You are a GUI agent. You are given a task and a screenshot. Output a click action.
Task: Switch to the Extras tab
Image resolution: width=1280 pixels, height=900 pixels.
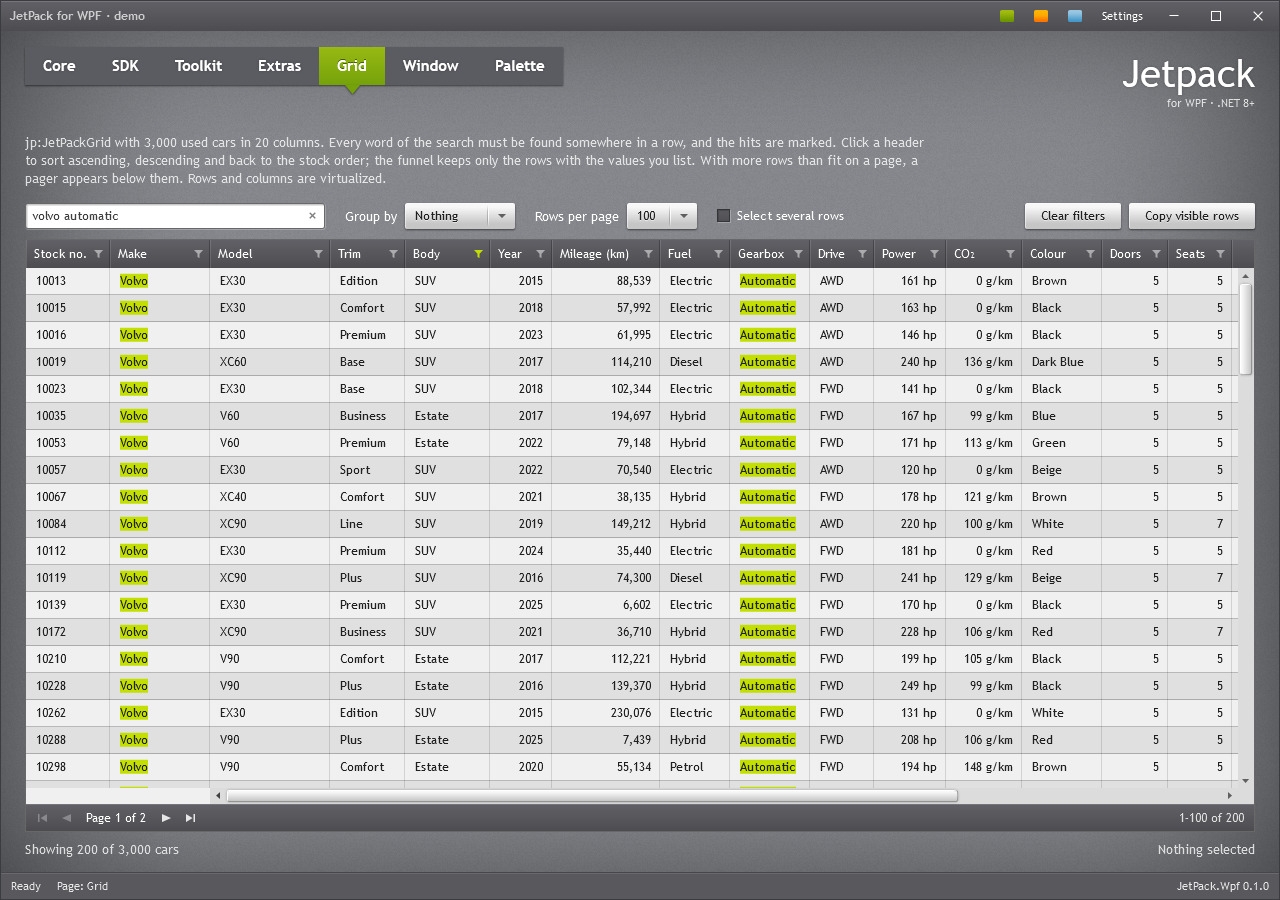click(x=279, y=66)
